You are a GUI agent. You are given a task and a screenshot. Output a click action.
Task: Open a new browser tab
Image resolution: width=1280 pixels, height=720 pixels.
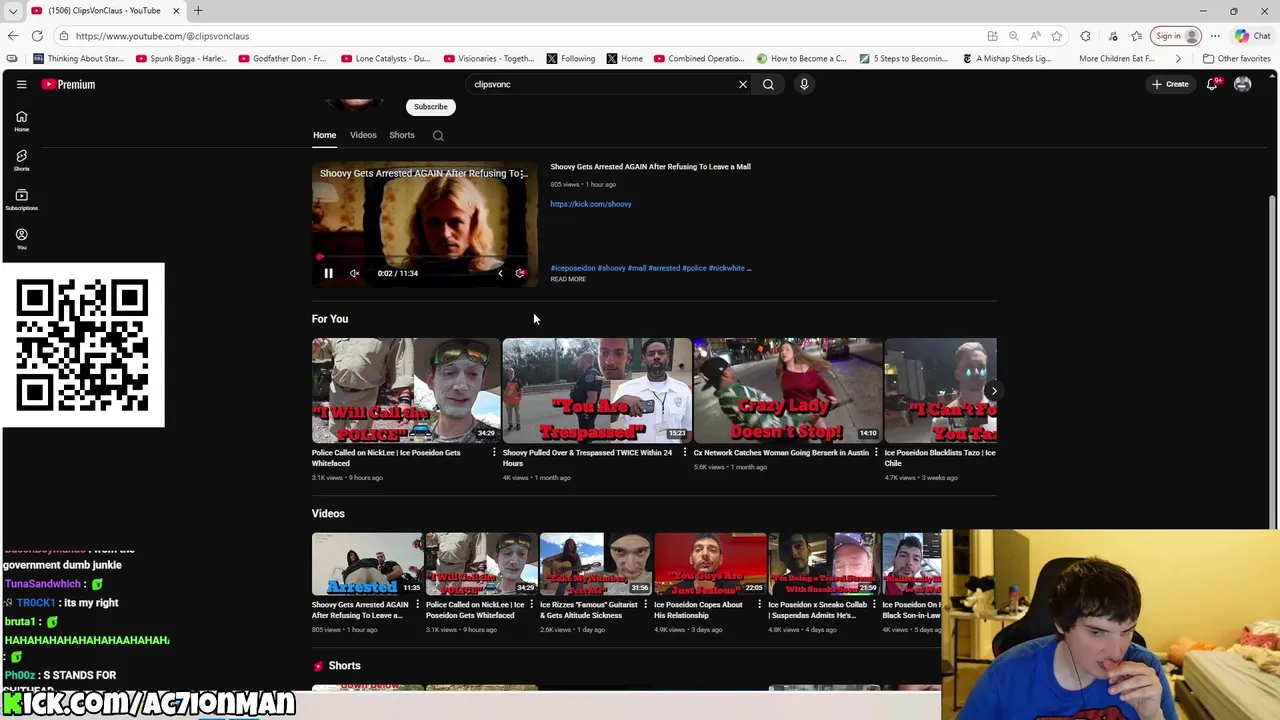(198, 10)
